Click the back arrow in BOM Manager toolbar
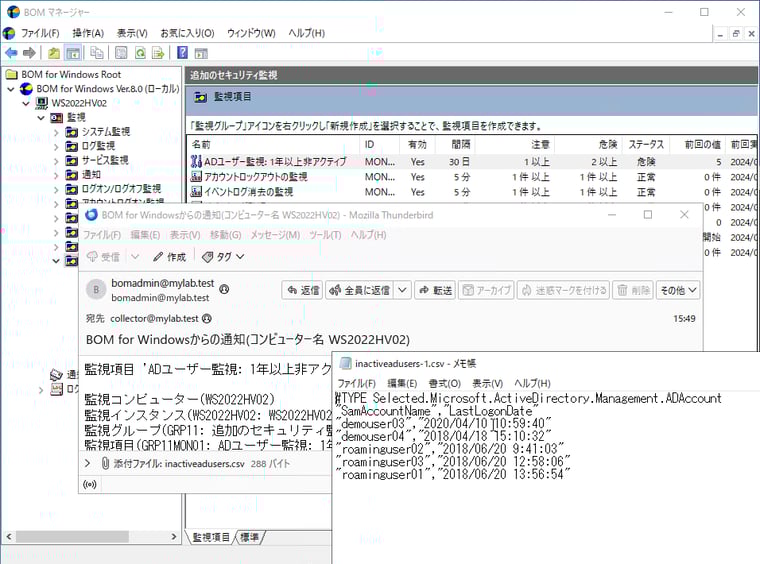 pyautogui.click(x=11, y=53)
